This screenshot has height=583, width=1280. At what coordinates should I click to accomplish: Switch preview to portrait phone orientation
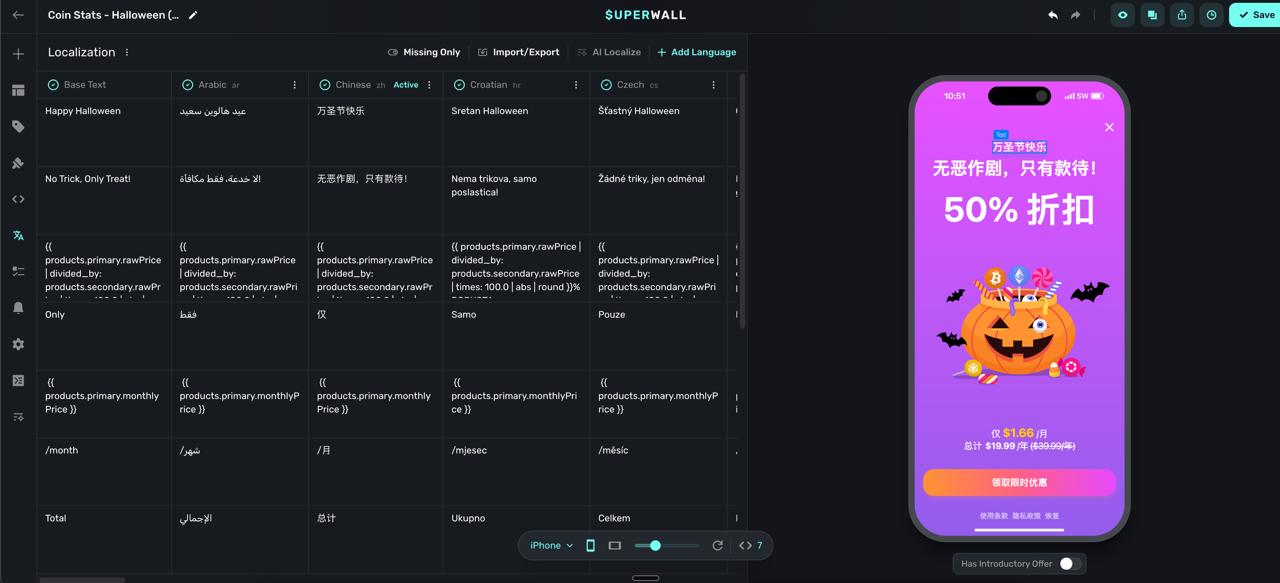tap(590, 545)
